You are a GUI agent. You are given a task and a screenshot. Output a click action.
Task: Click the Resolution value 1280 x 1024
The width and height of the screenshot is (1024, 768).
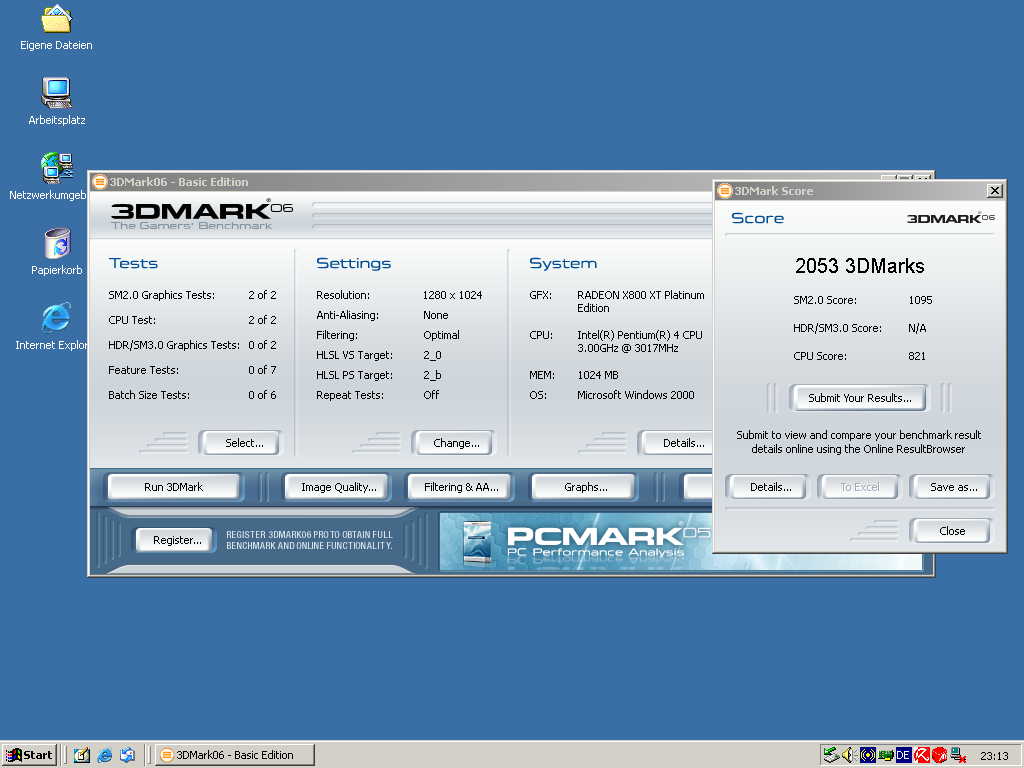click(452, 295)
